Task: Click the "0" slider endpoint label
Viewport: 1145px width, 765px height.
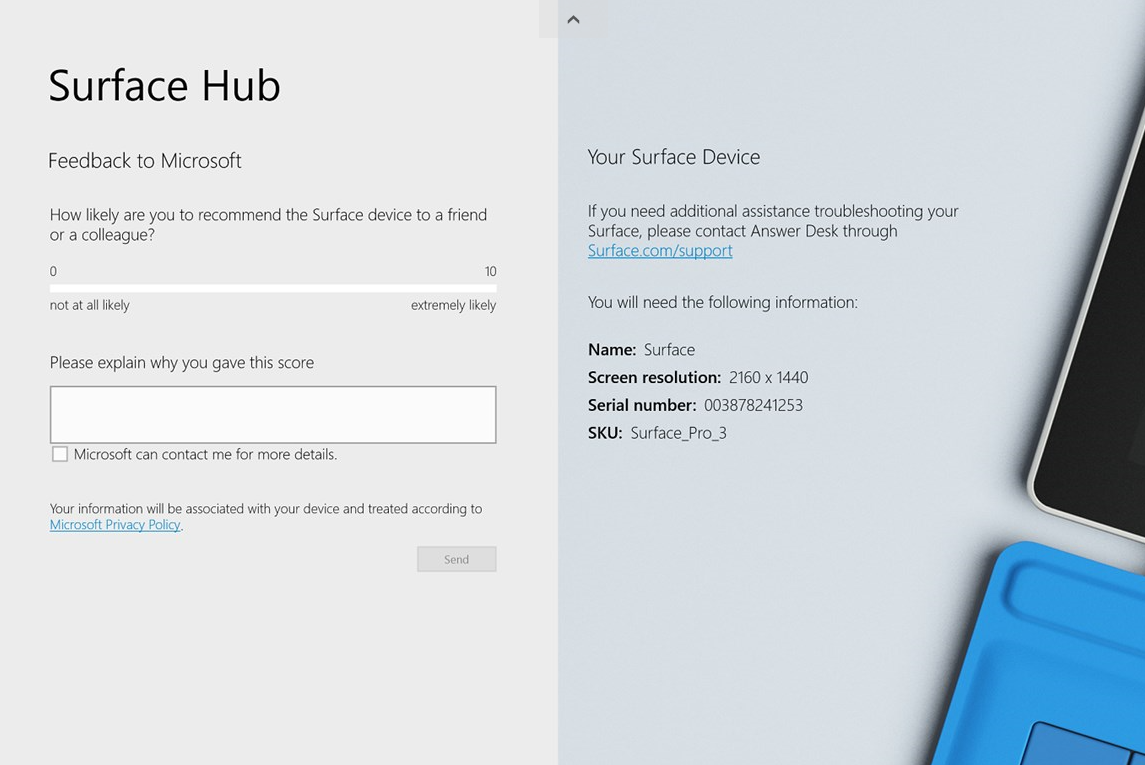Action: (x=52, y=270)
